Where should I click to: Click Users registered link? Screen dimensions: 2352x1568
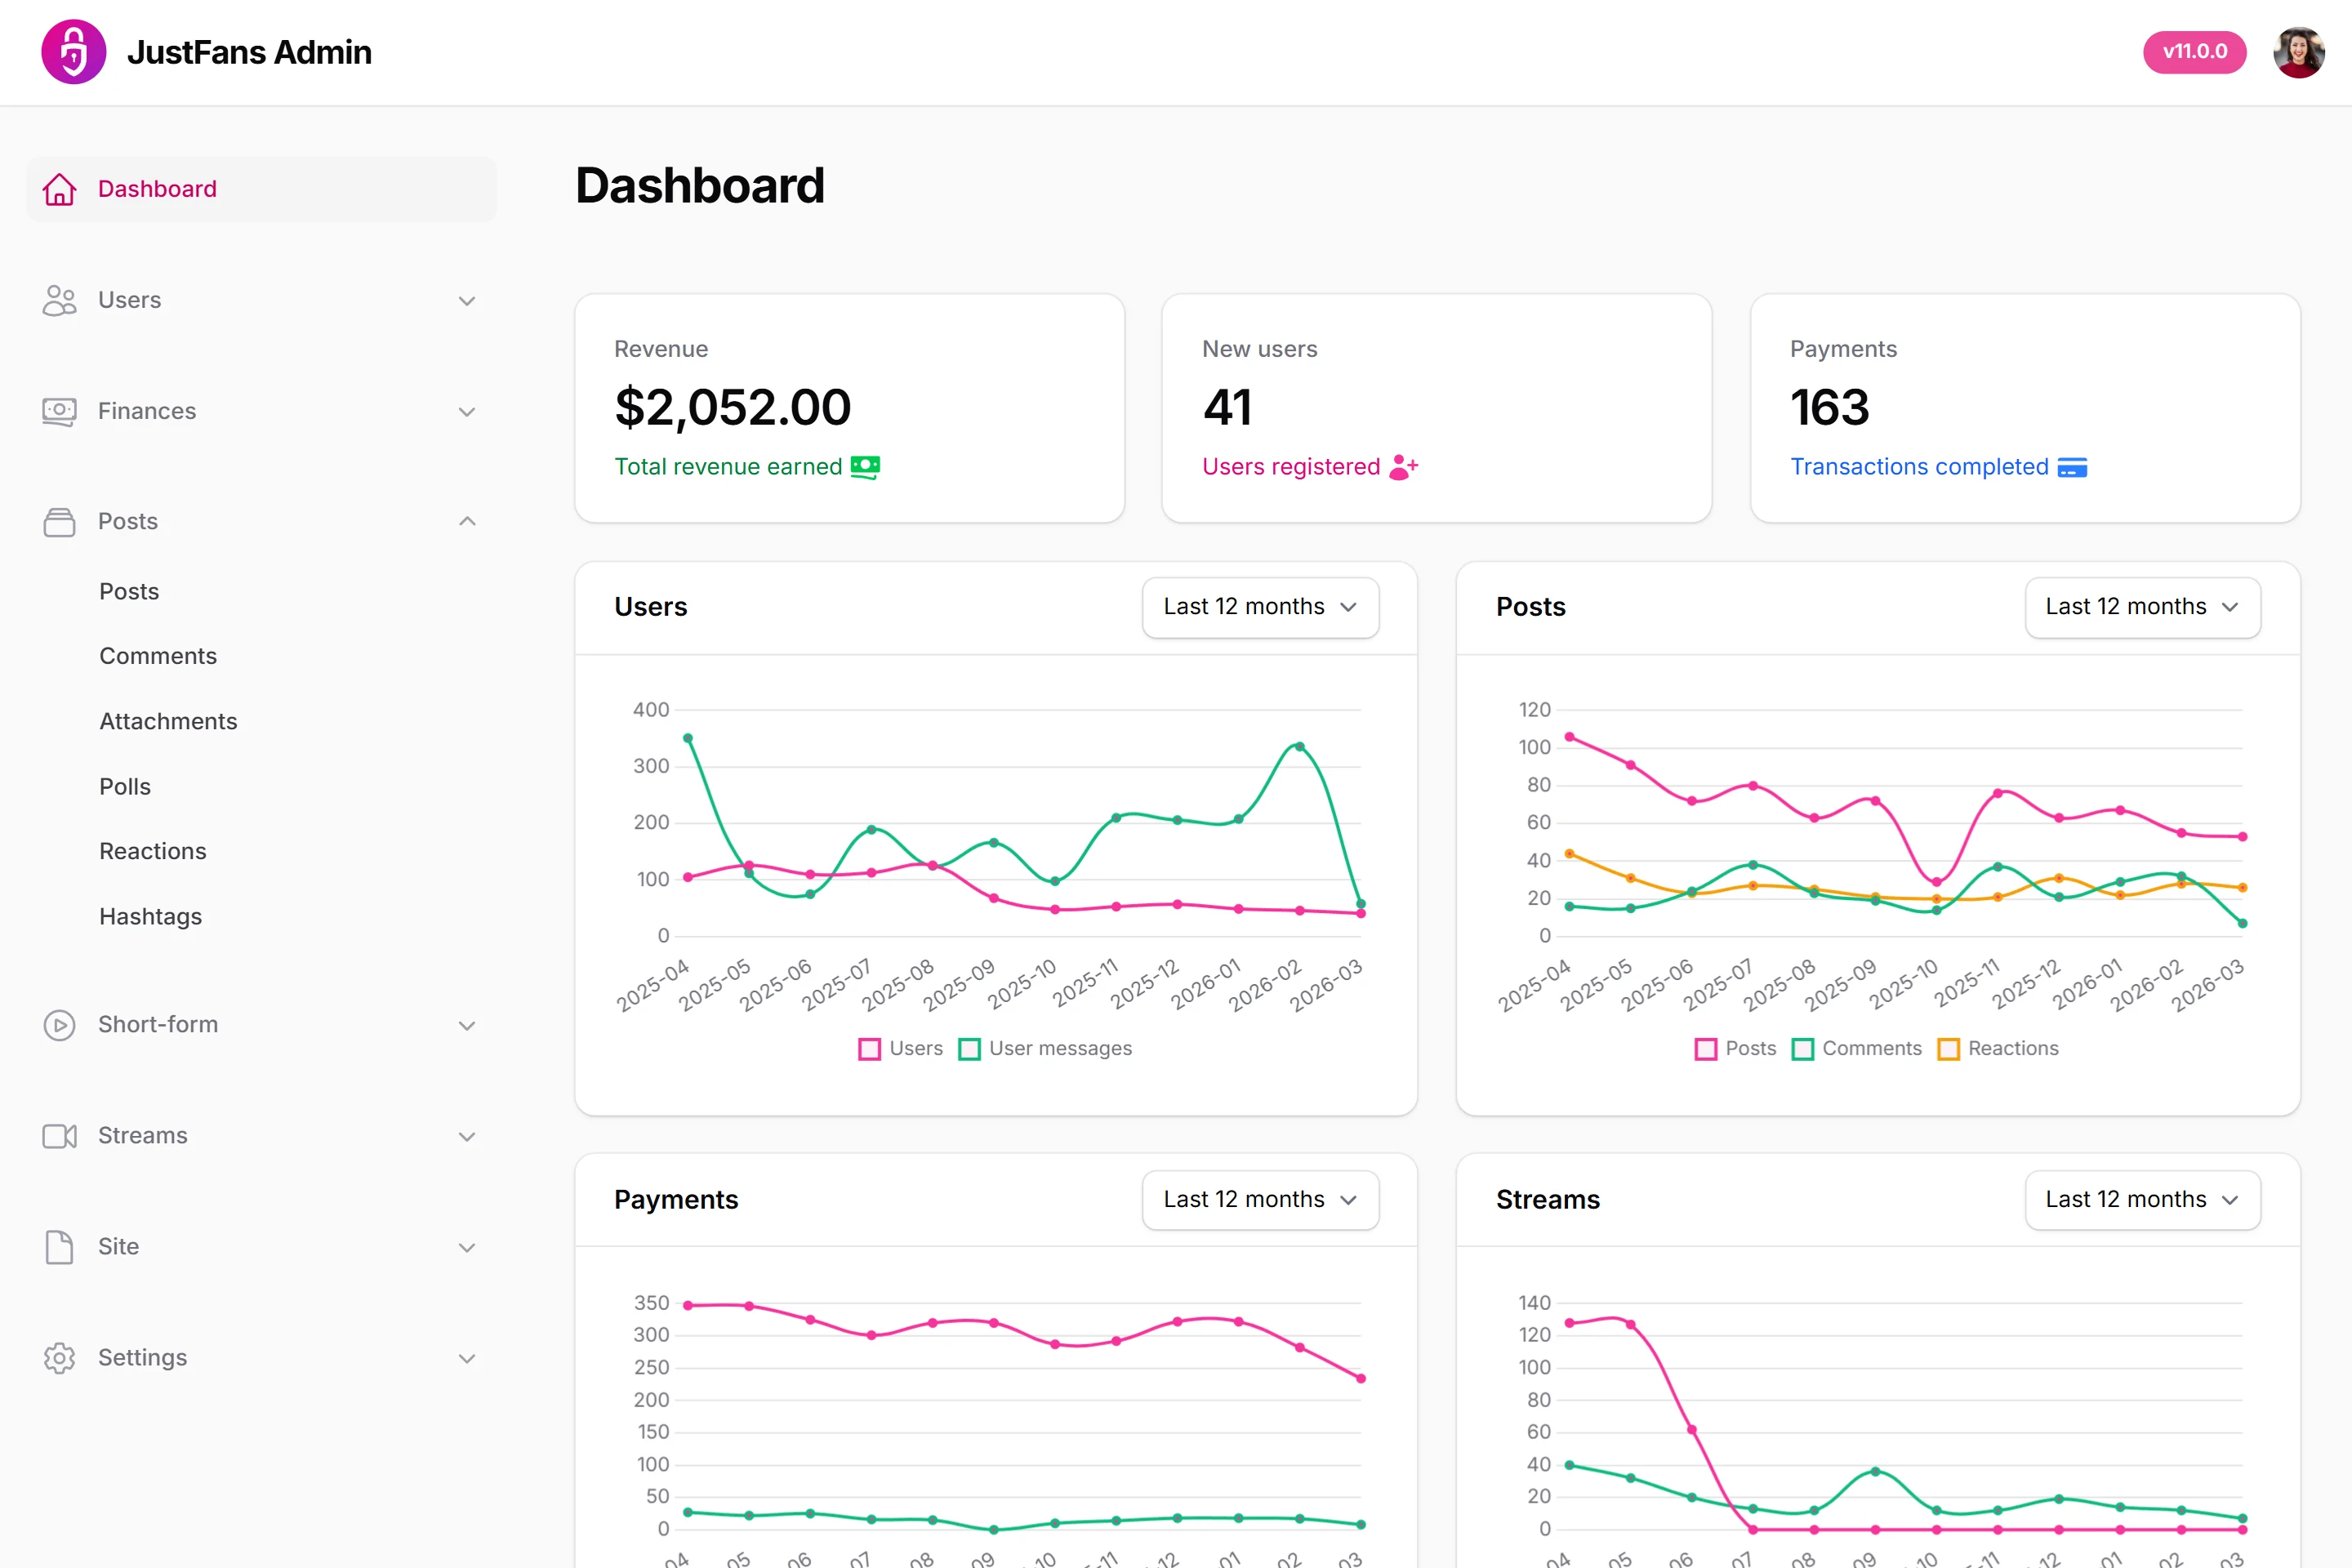click(x=1291, y=467)
